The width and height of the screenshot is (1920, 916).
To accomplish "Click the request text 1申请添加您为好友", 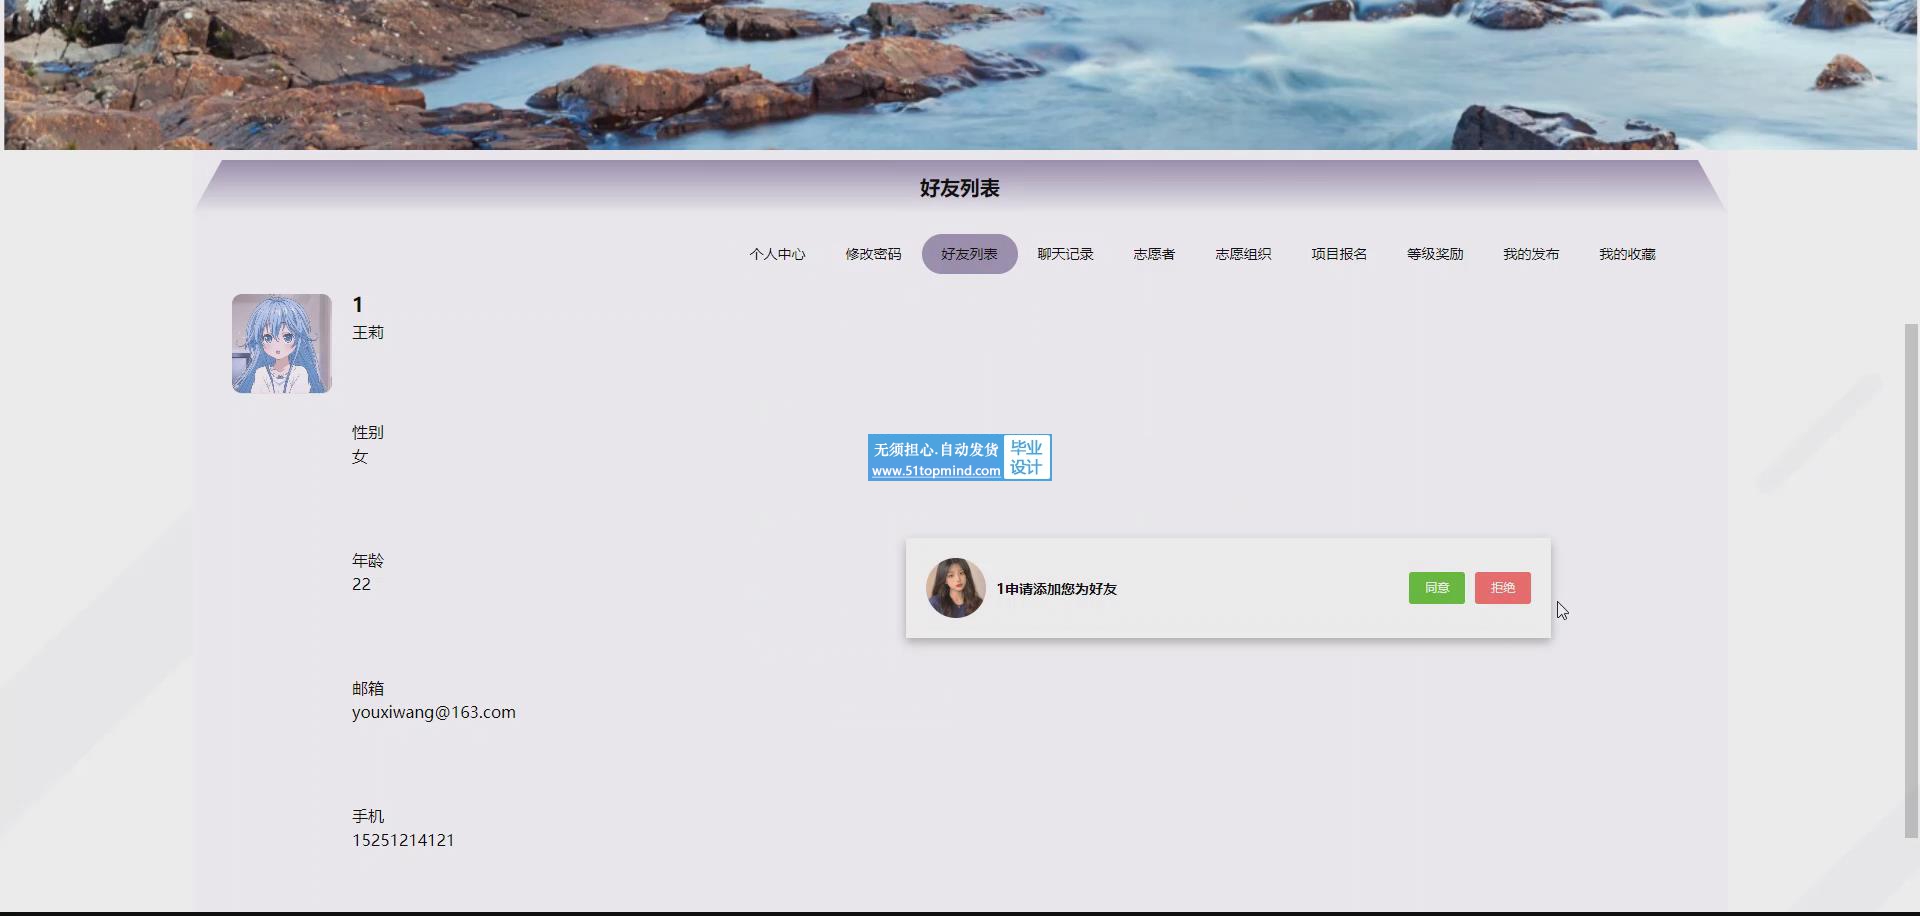I will click(1056, 589).
